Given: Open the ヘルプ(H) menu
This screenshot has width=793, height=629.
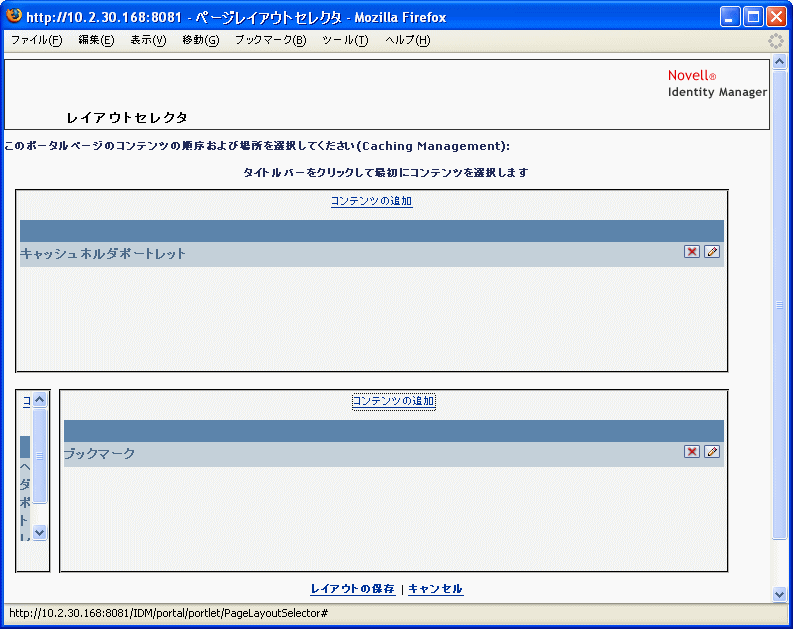Looking at the screenshot, I should coord(408,40).
